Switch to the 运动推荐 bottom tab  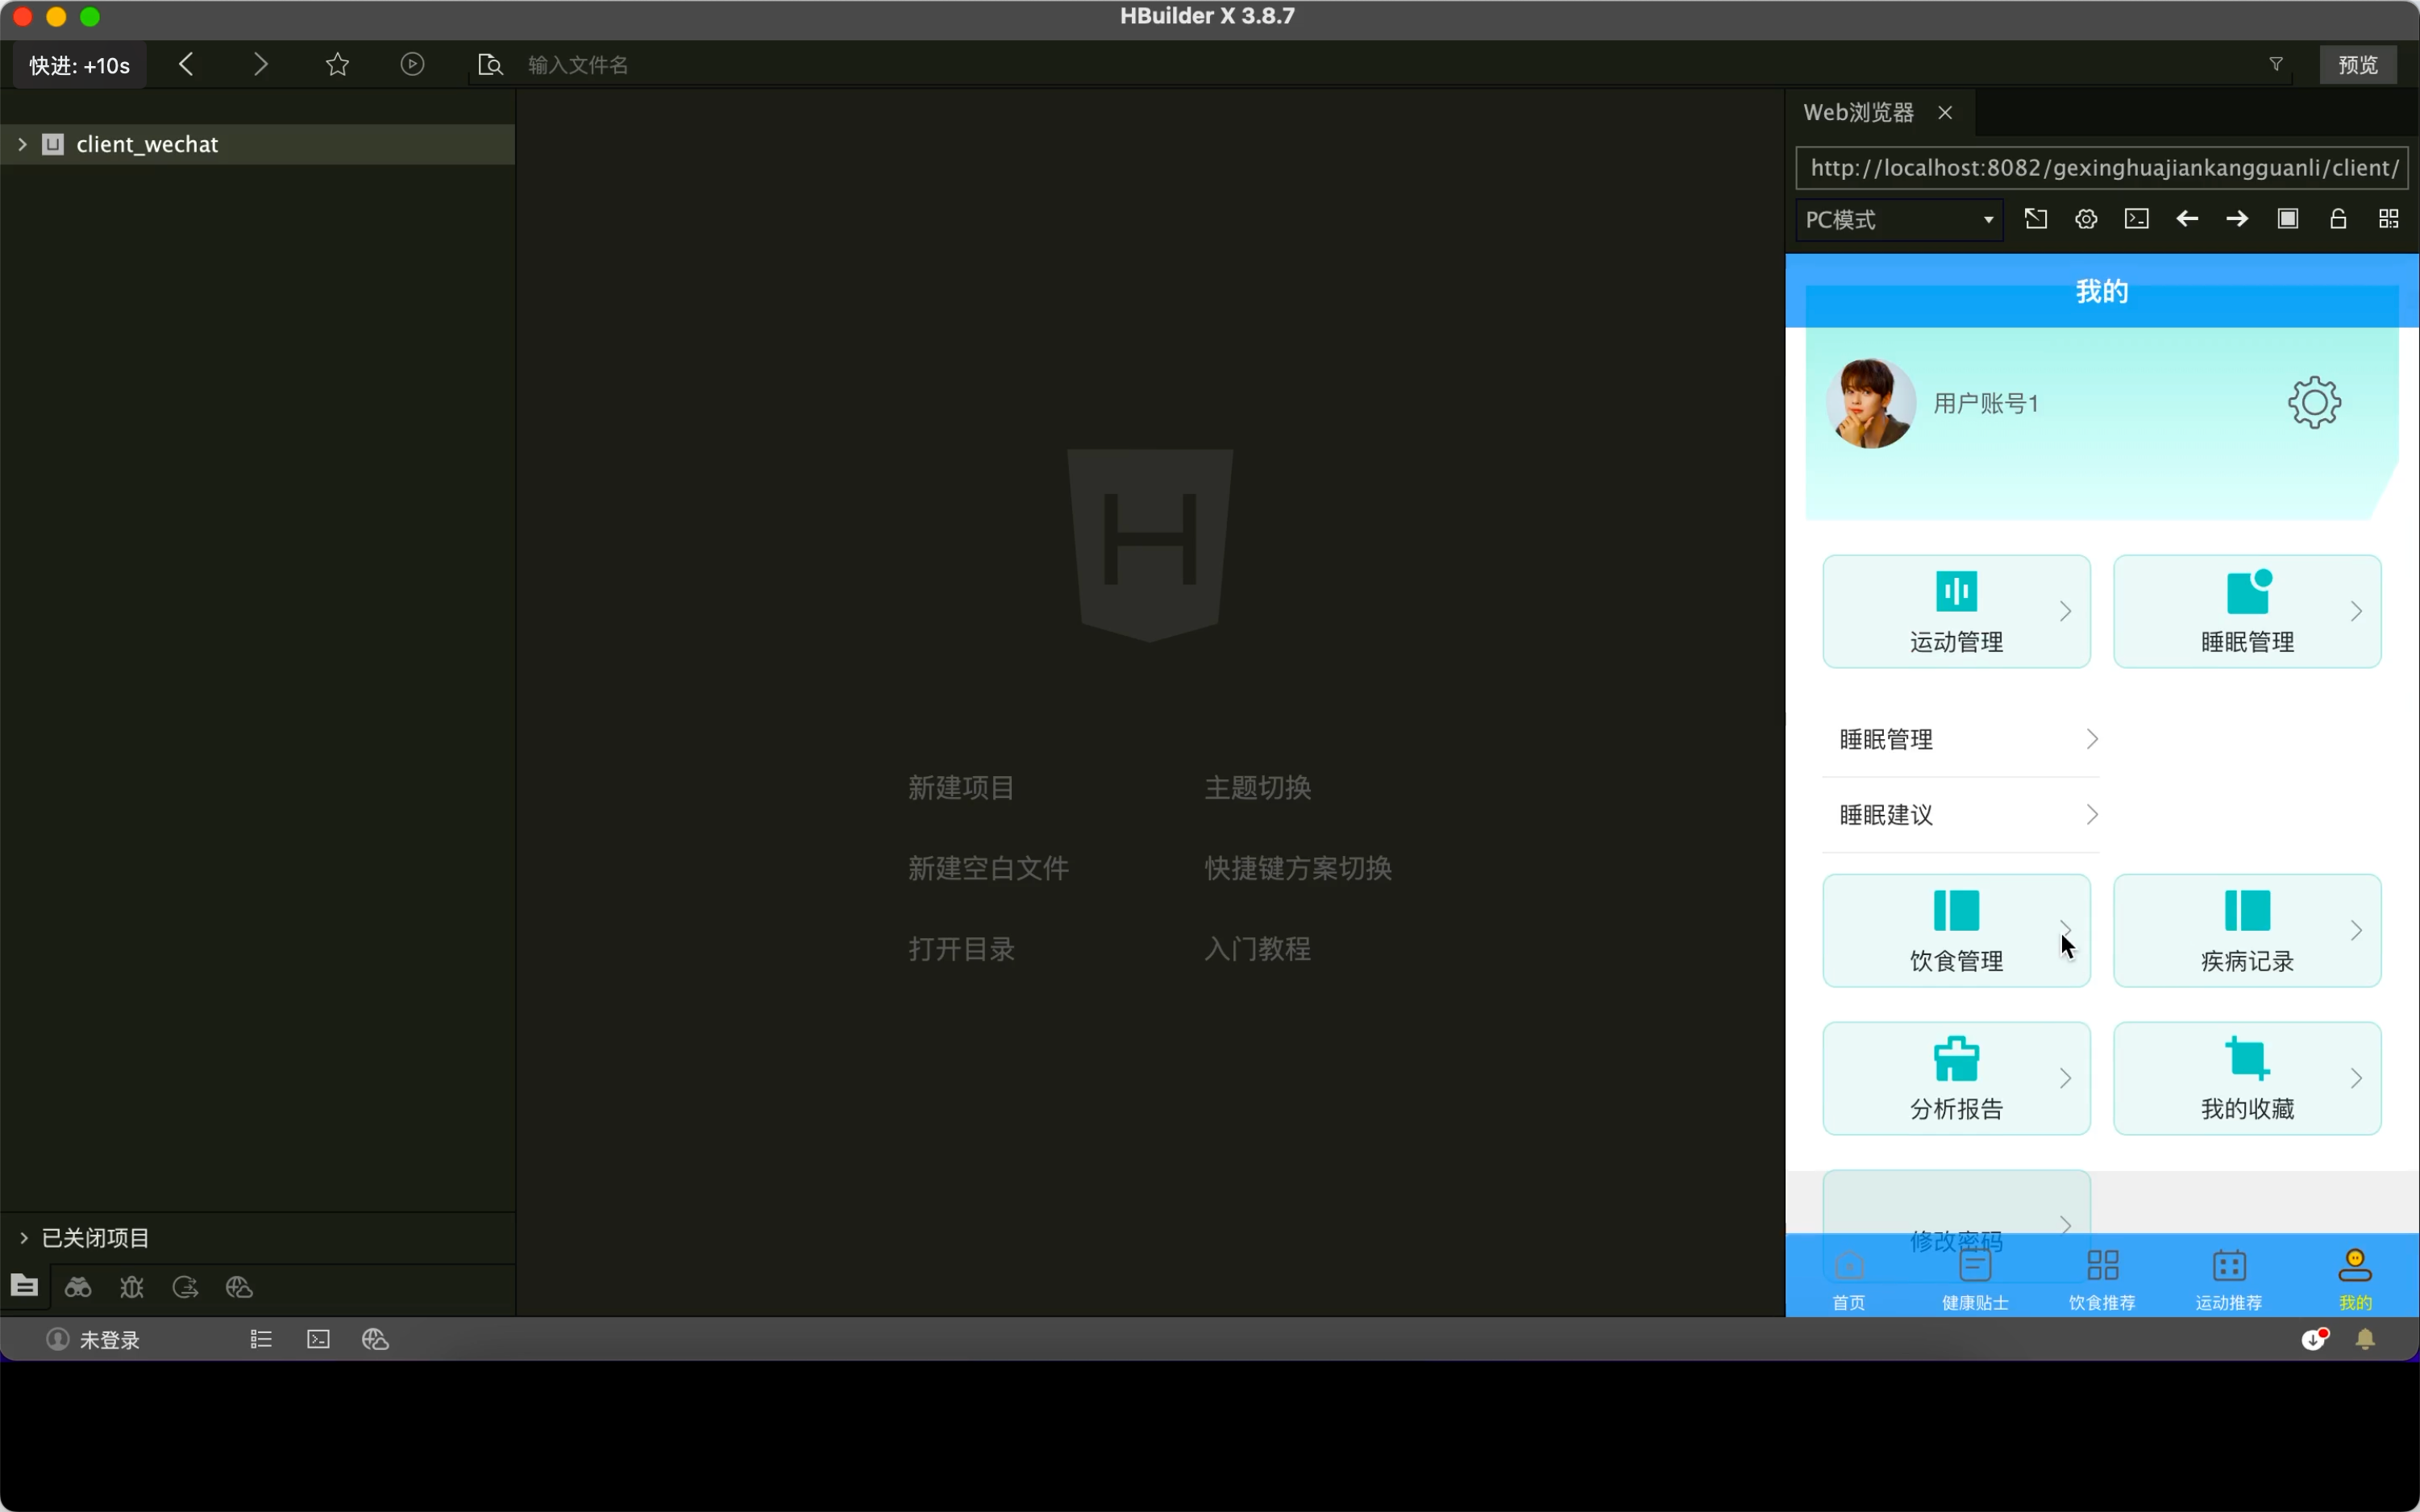(2229, 1278)
